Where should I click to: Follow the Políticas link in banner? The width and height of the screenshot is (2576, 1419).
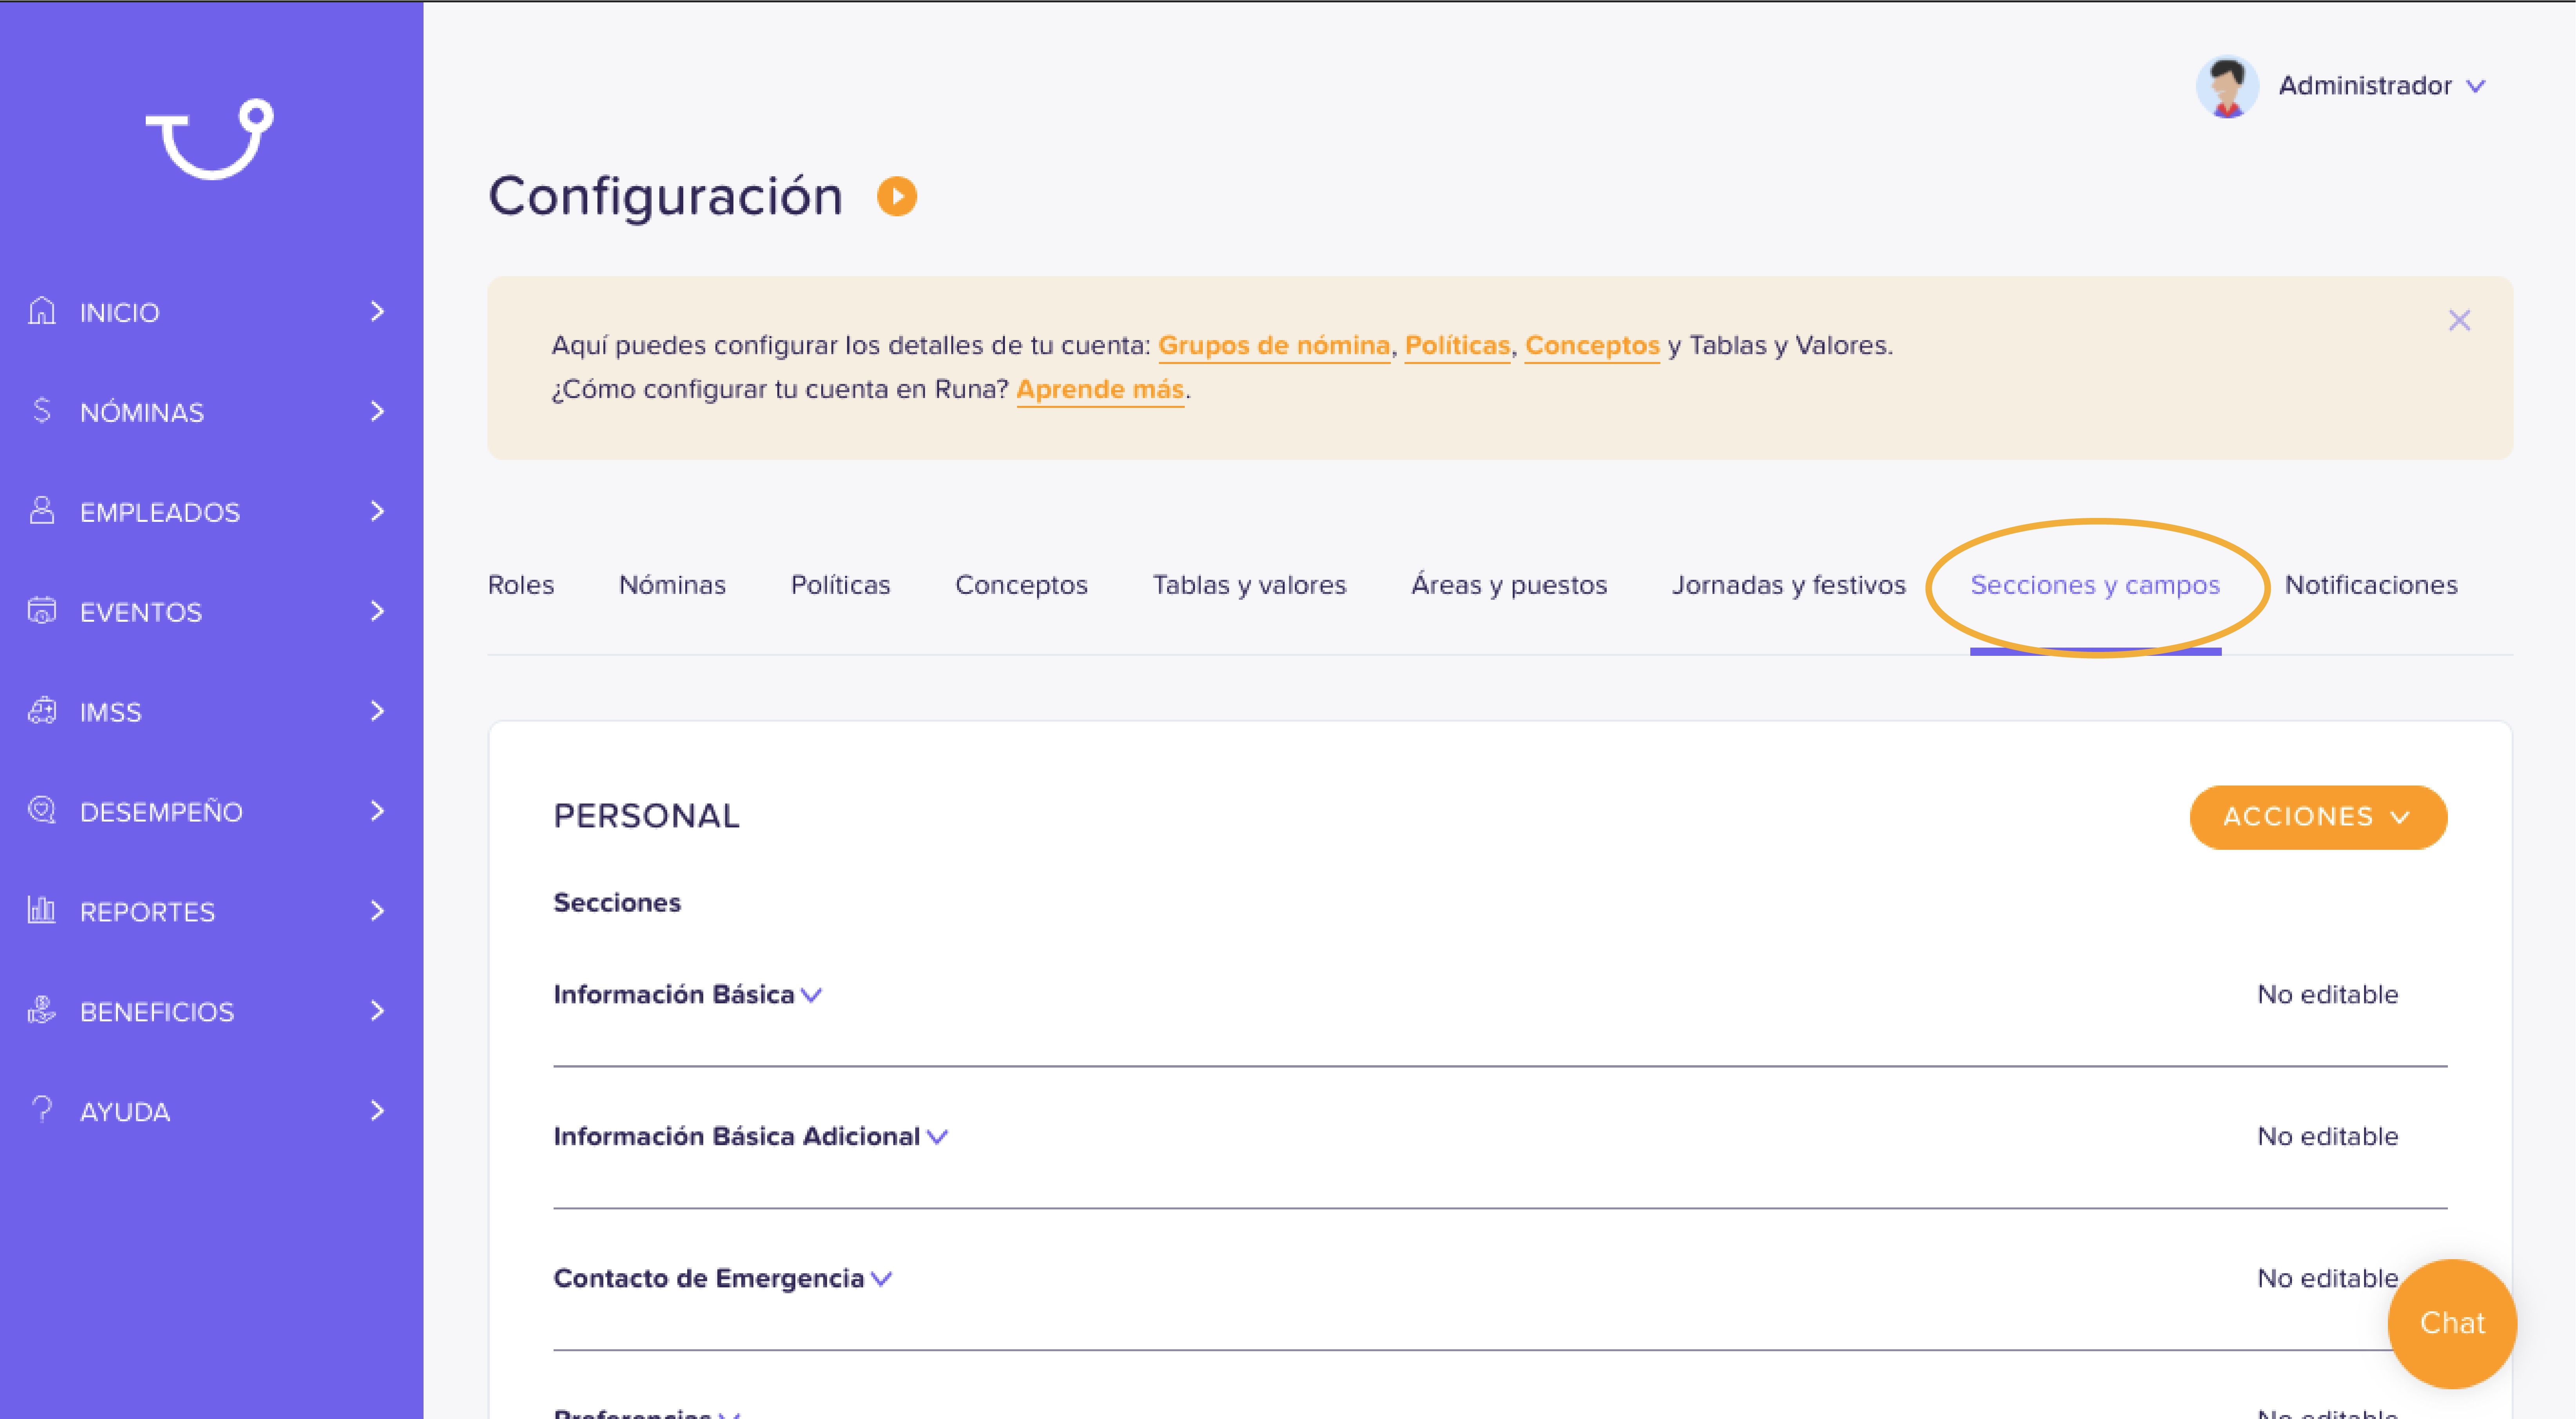pos(1457,345)
